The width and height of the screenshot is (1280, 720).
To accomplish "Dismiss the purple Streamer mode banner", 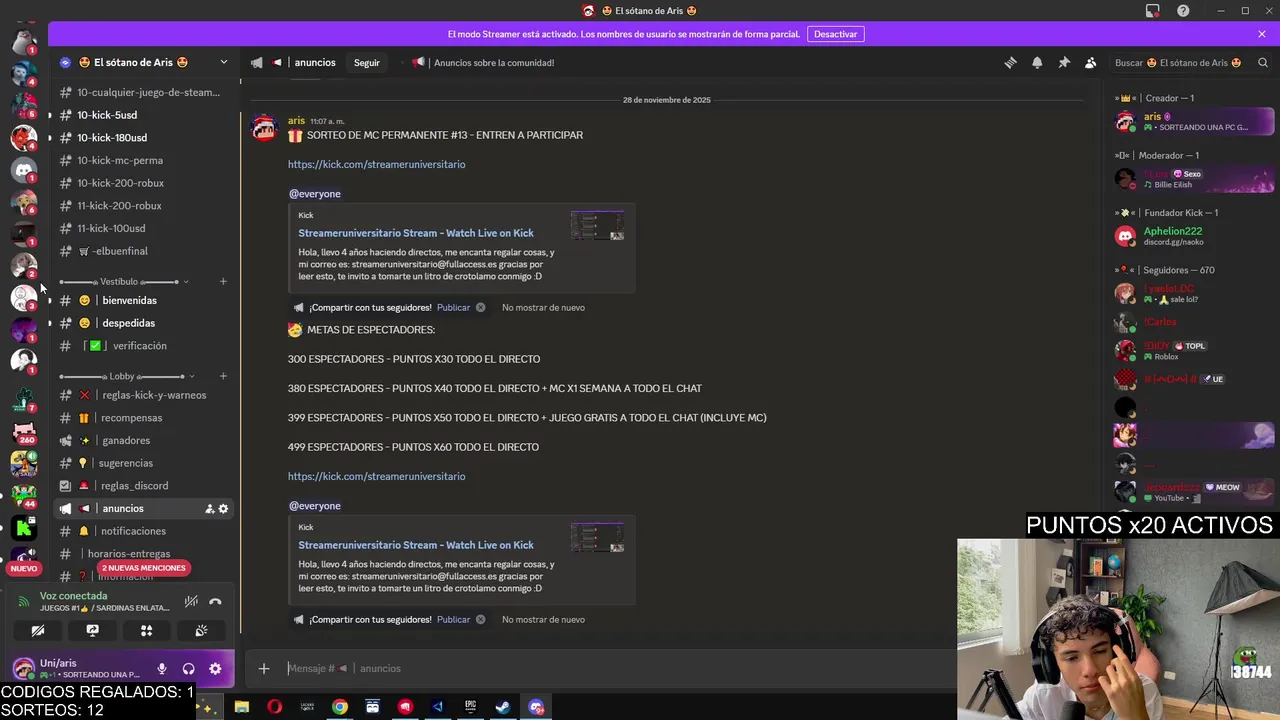I will [x=1262, y=34].
